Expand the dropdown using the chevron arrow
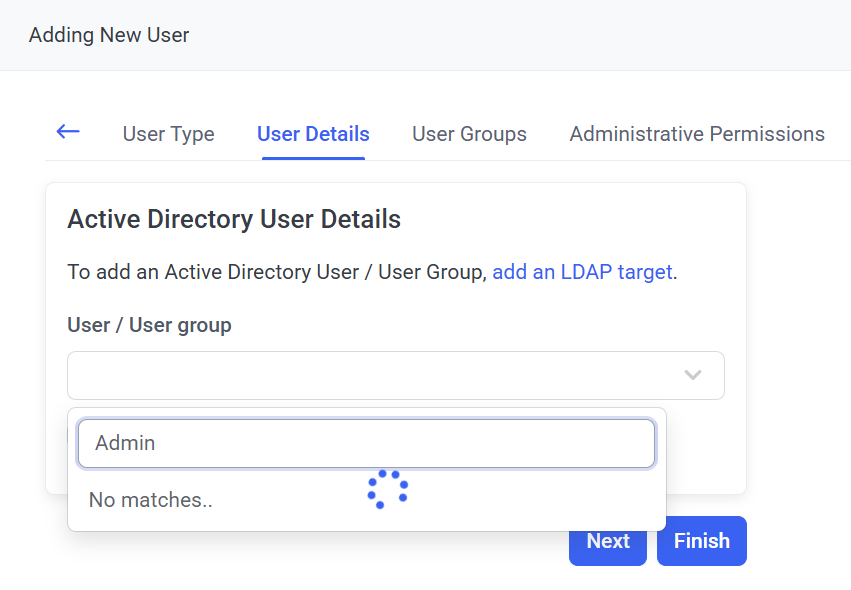The image size is (851, 590). 692,375
